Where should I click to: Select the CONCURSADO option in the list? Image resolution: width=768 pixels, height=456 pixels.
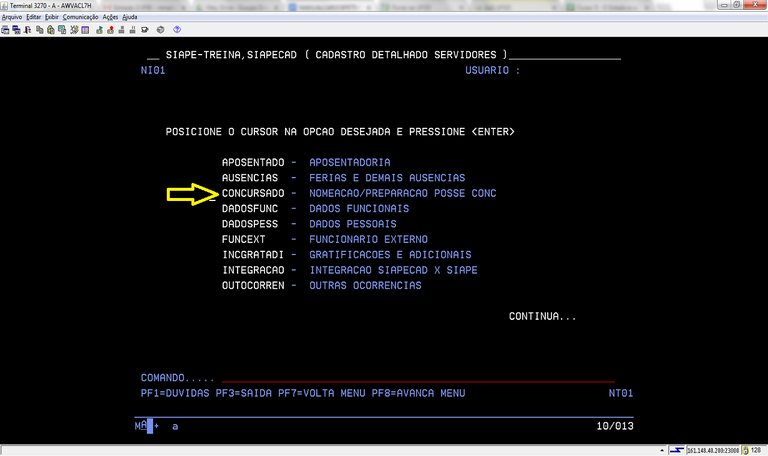253,193
